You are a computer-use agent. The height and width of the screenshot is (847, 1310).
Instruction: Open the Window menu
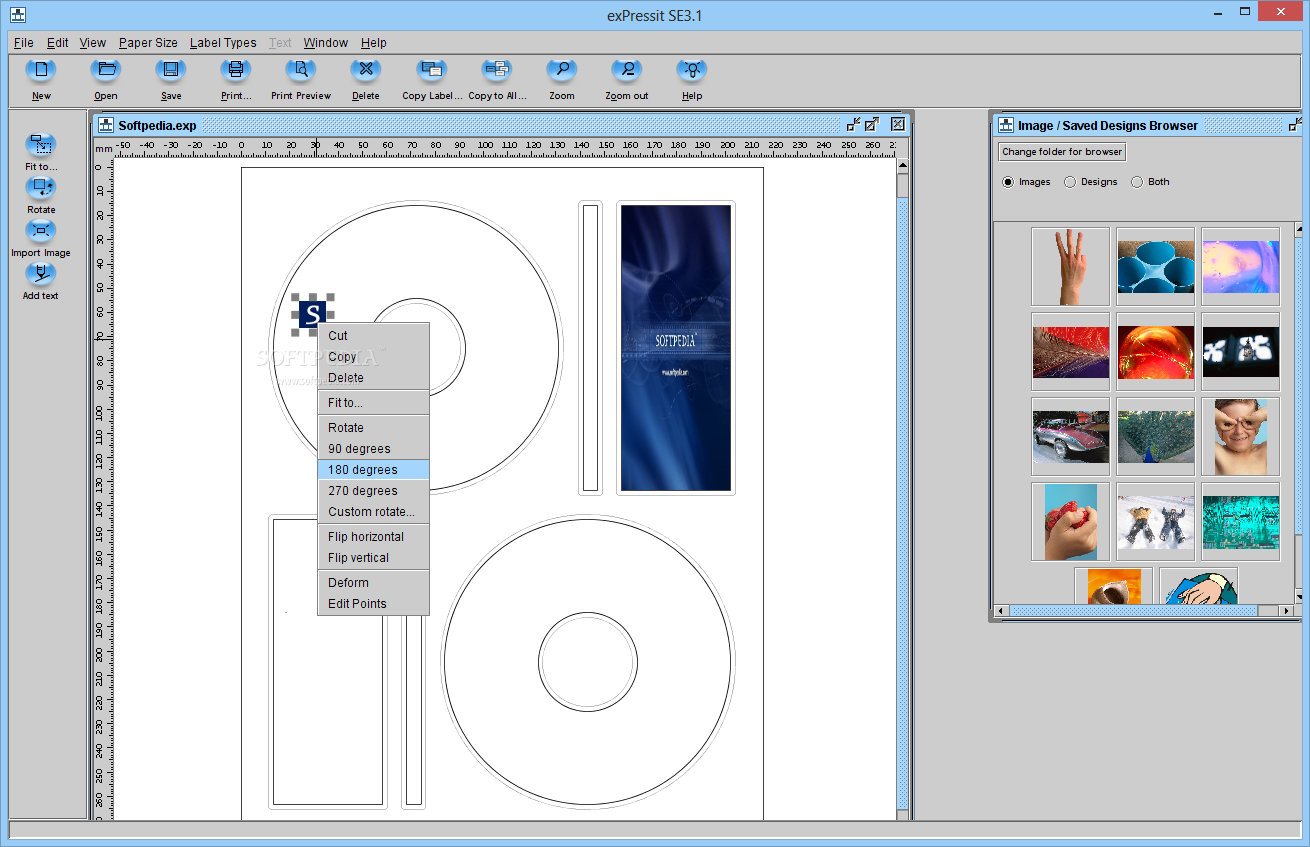point(326,43)
